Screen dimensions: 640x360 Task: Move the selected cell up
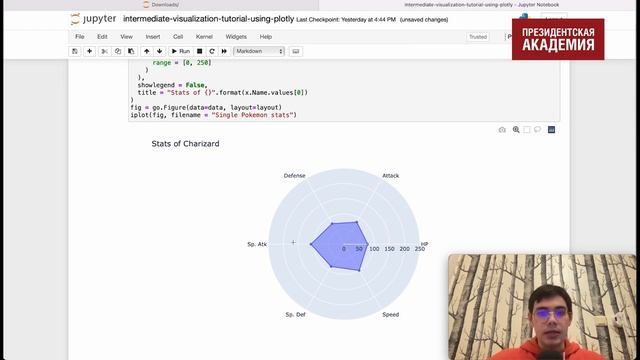click(x=147, y=51)
